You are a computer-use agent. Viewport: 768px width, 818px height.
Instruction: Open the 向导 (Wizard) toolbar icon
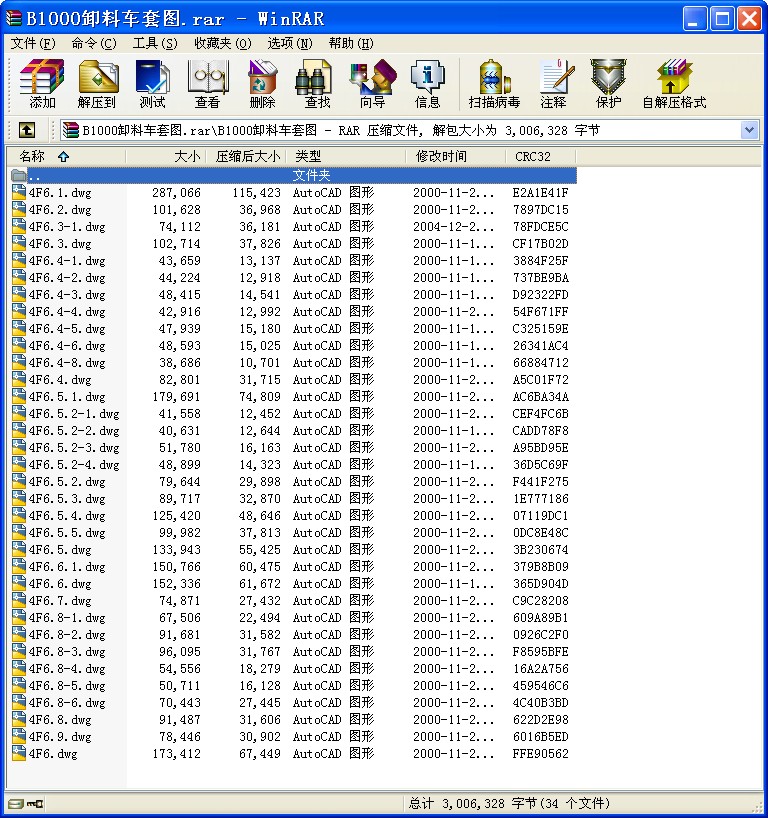click(373, 77)
